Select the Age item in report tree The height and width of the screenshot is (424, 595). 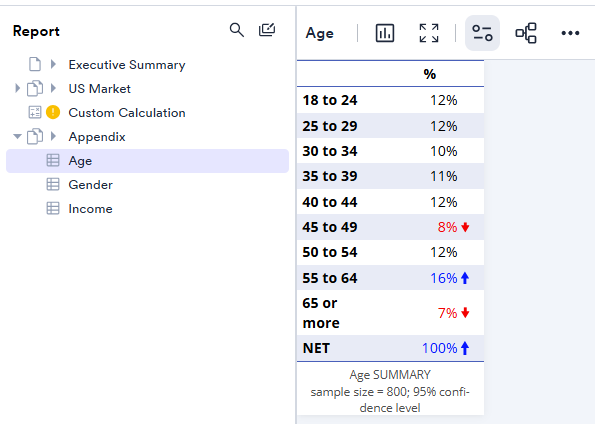coord(147,161)
